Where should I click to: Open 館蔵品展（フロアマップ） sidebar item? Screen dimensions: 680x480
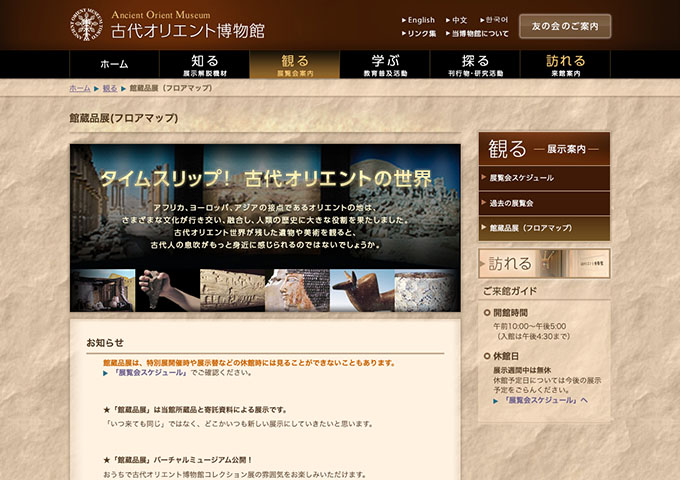[544, 228]
